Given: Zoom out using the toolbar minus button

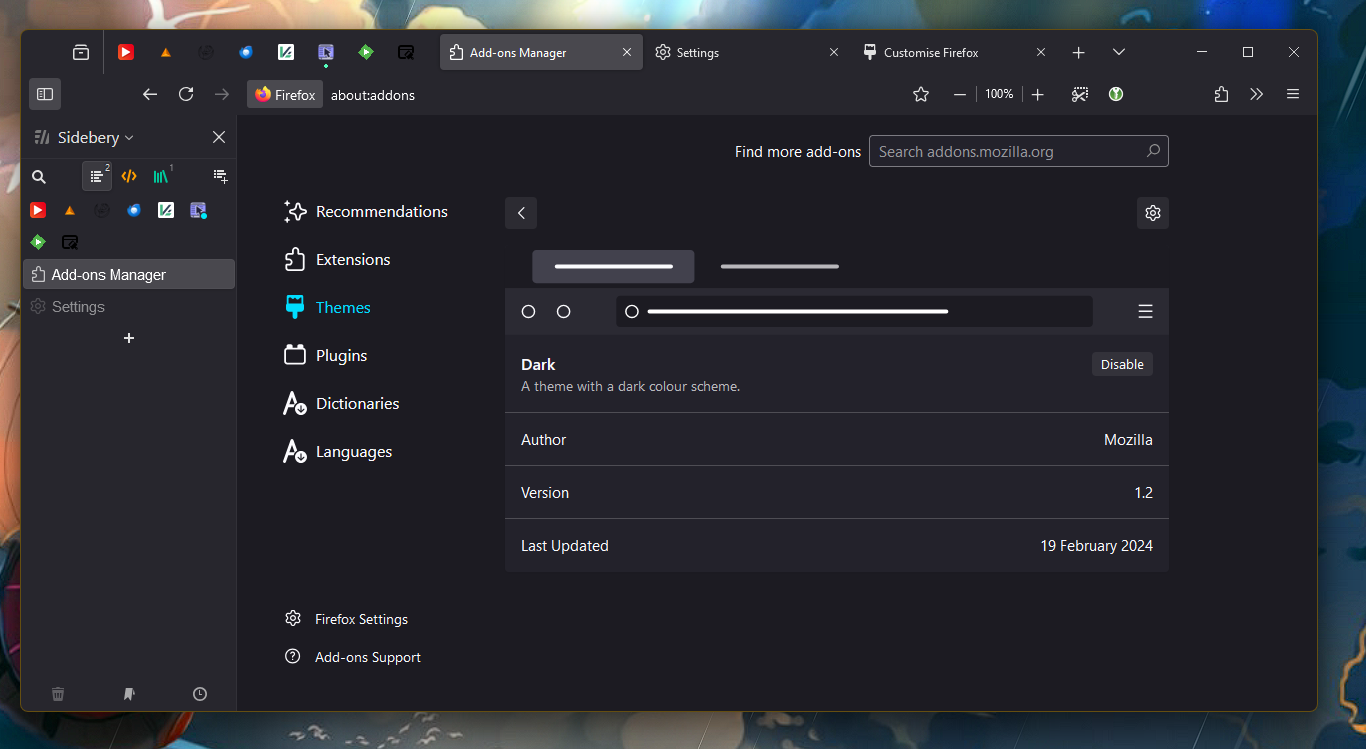Looking at the screenshot, I should [960, 94].
